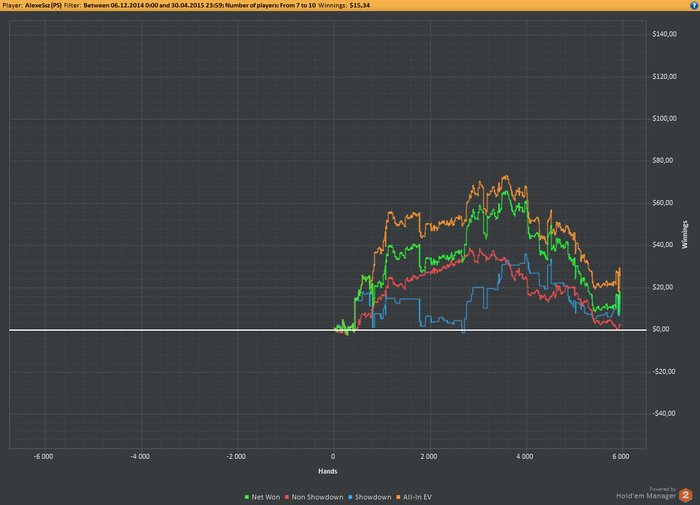Image resolution: width=700 pixels, height=505 pixels.
Task: Click the 4 000 hands axis label
Action: point(525,456)
